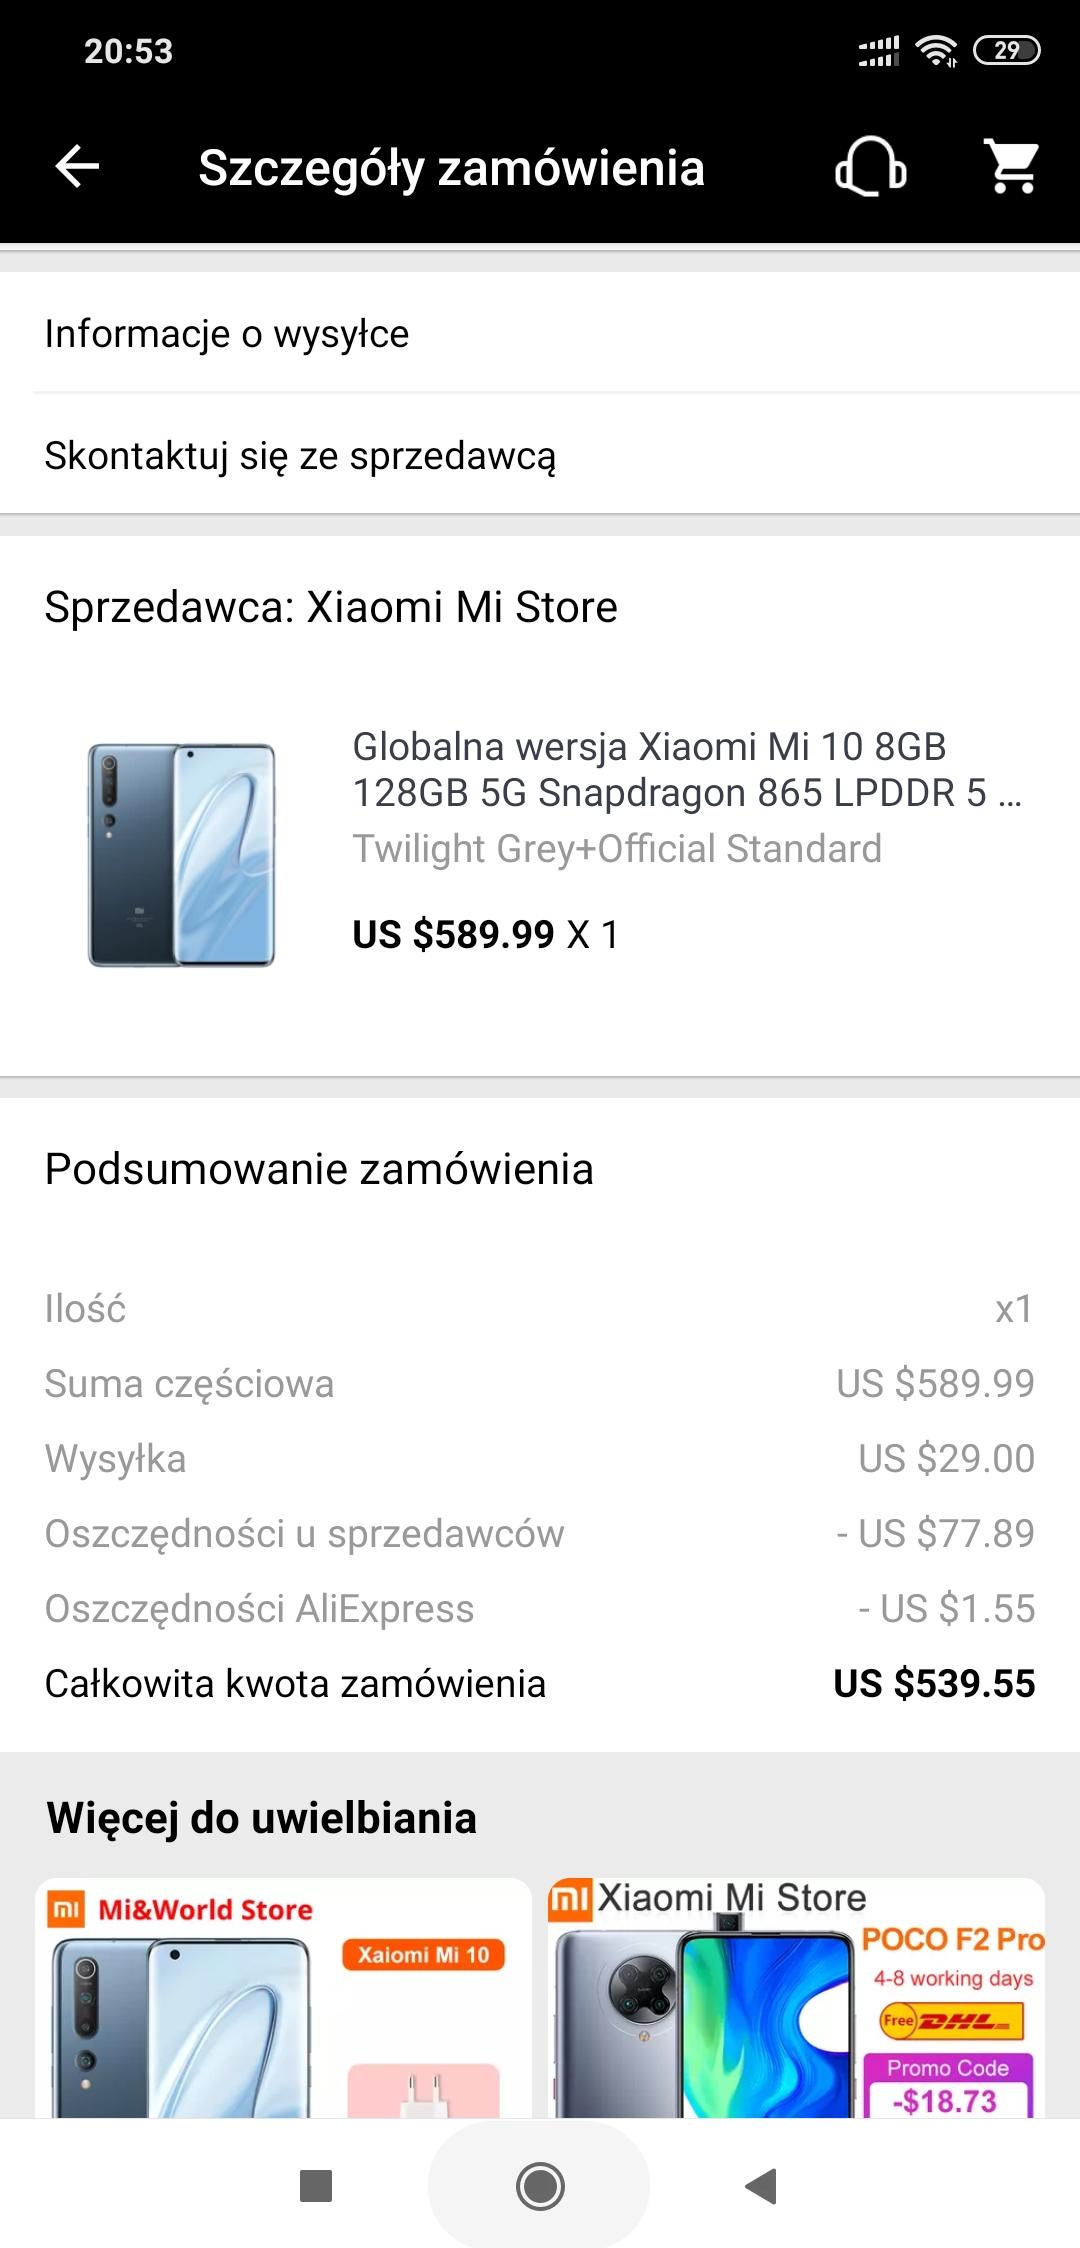
Task: Open the shopping cart
Action: point(1012,166)
